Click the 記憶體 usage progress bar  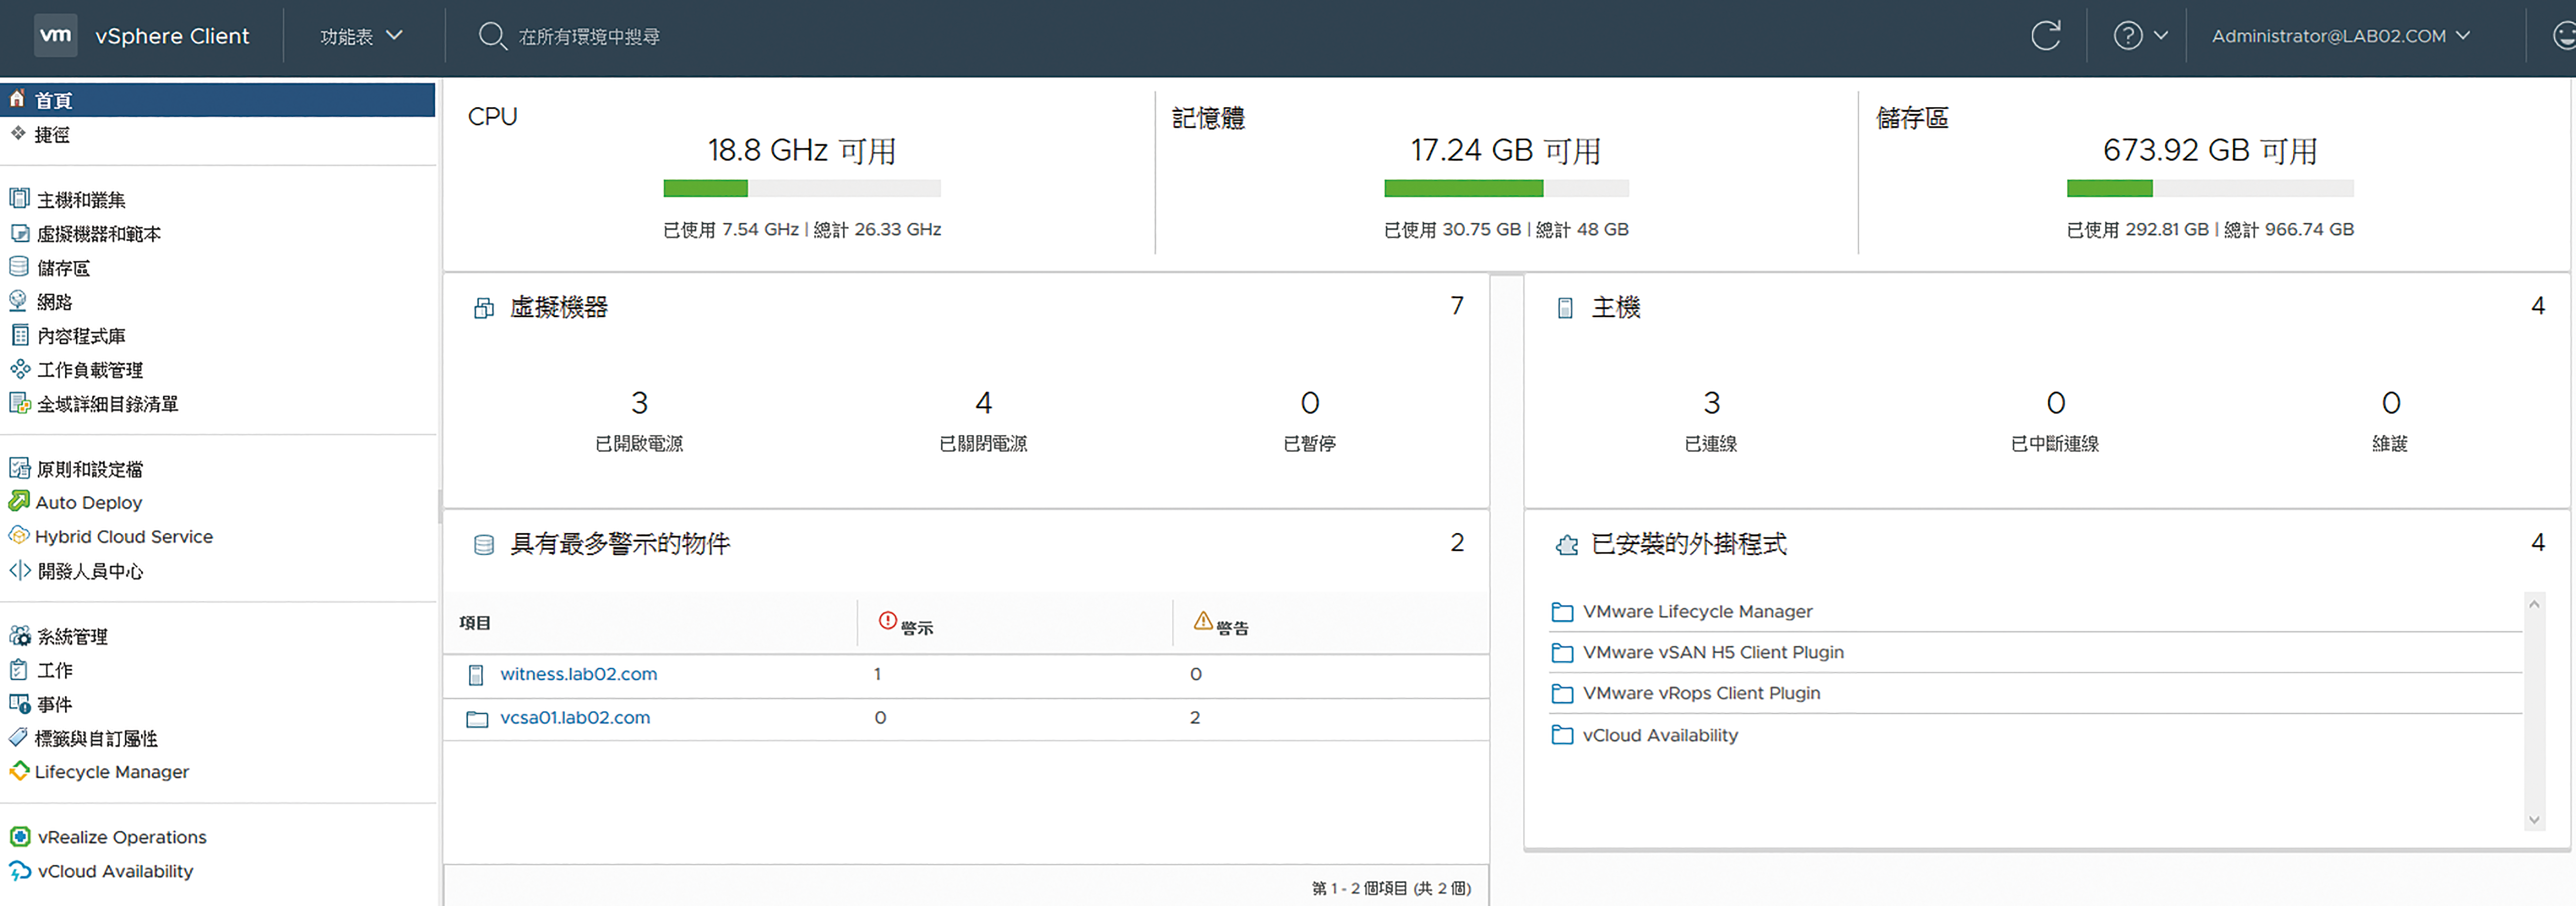pyautogui.click(x=1506, y=188)
